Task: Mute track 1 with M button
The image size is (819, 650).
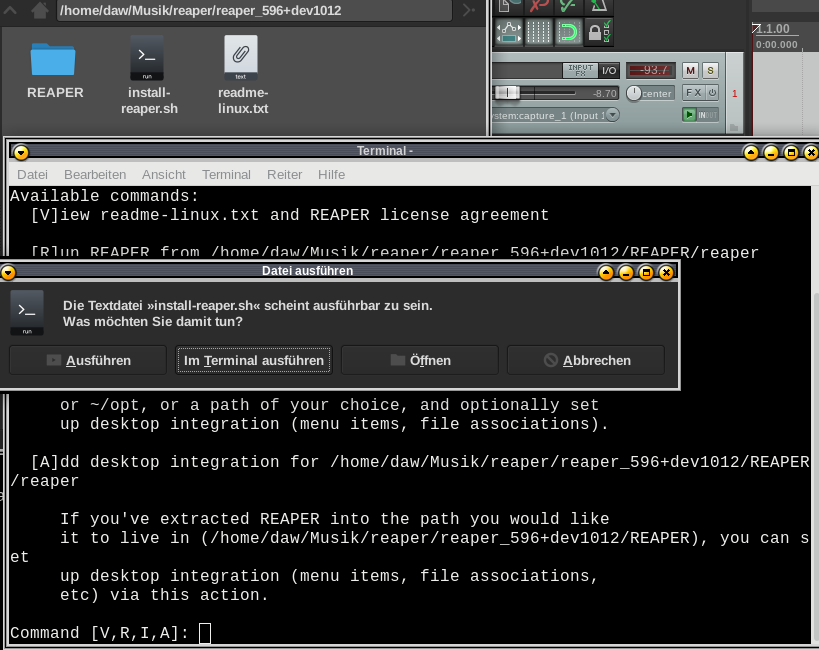Action: coord(690,70)
